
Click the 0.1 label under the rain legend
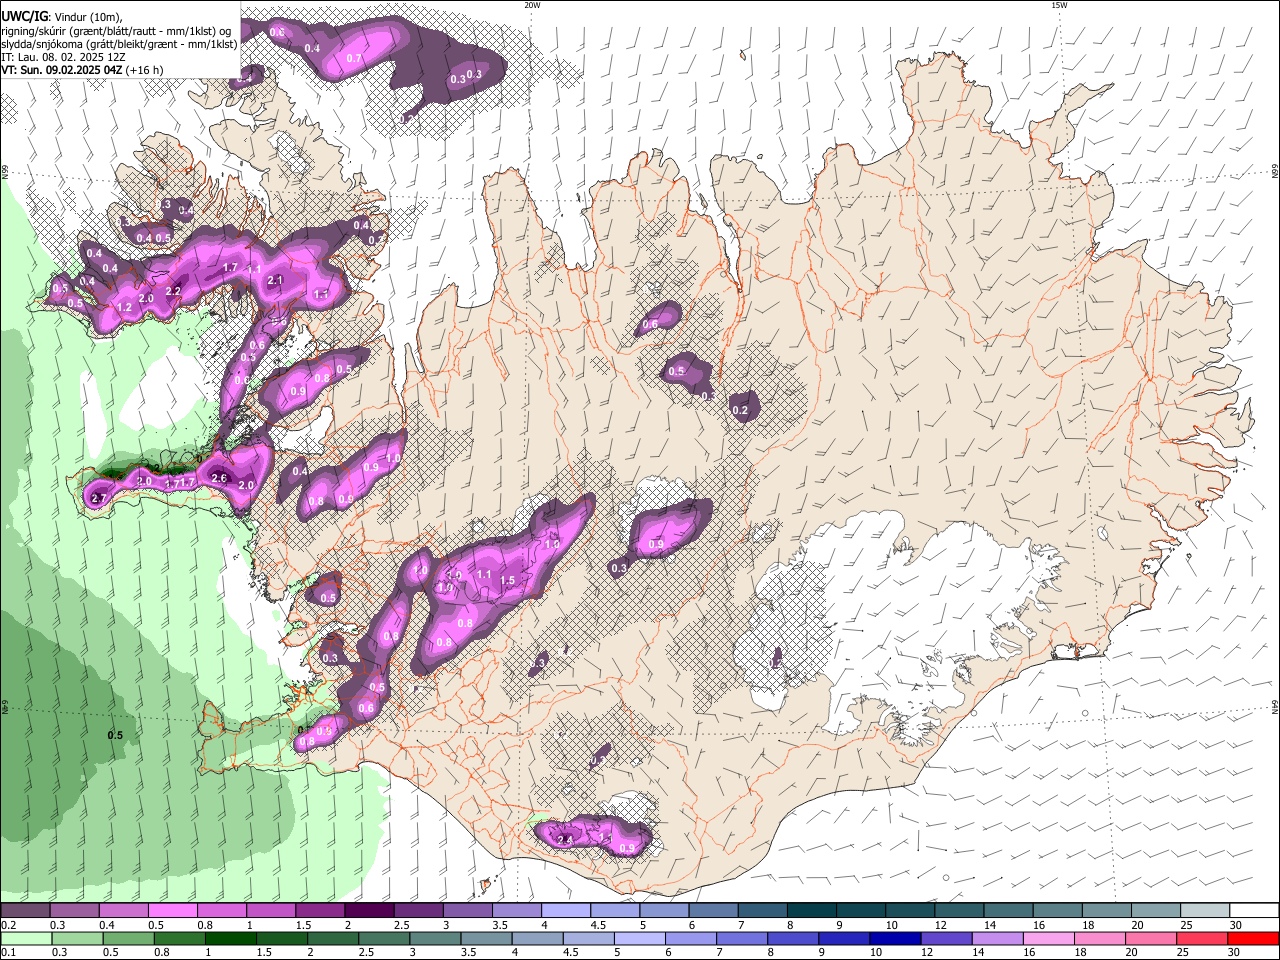(x=8, y=952)
